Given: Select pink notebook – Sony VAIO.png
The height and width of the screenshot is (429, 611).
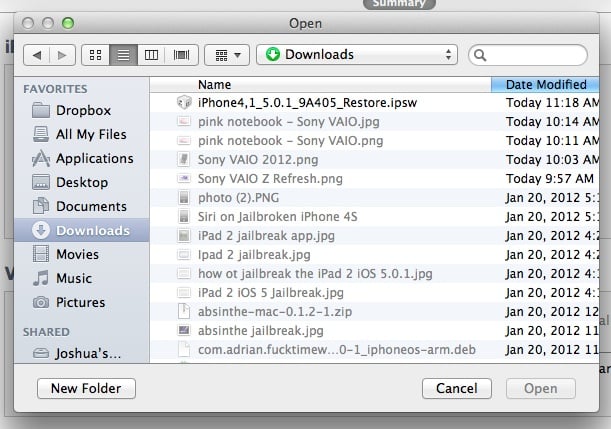Looking at the screenshot, I should click(x=374, y=141).
